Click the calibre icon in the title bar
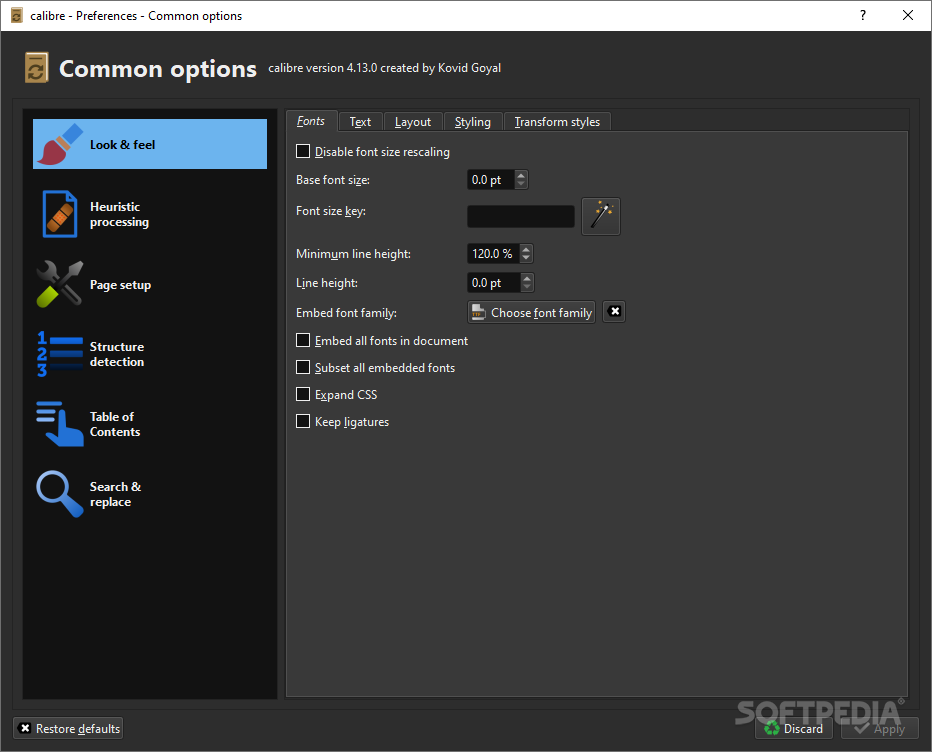Screen dimensions: 932x752 point(17,15)
